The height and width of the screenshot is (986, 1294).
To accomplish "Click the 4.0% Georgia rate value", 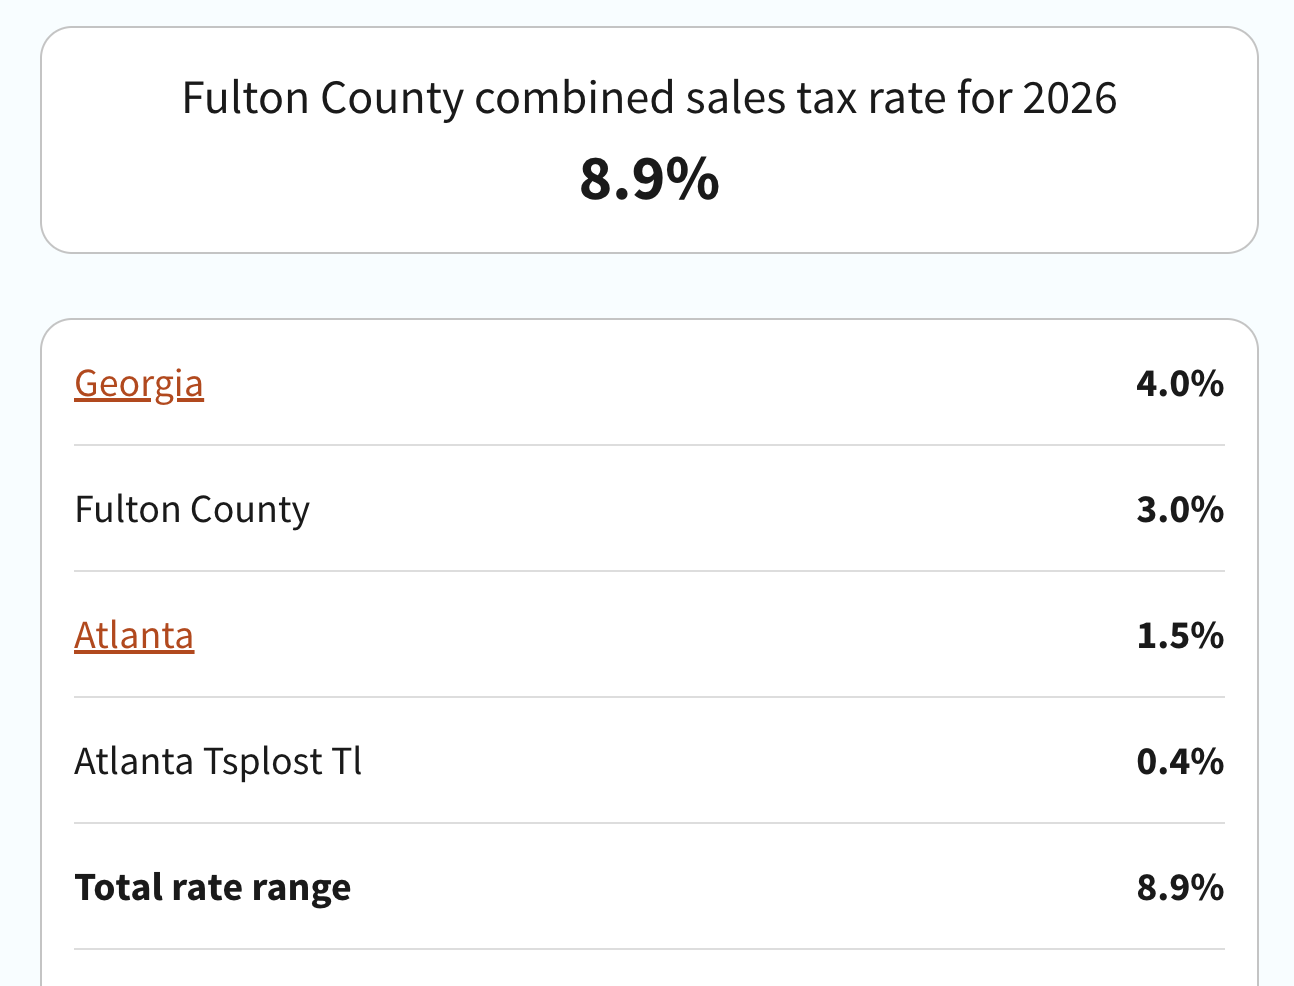I will pos(1179,384).
